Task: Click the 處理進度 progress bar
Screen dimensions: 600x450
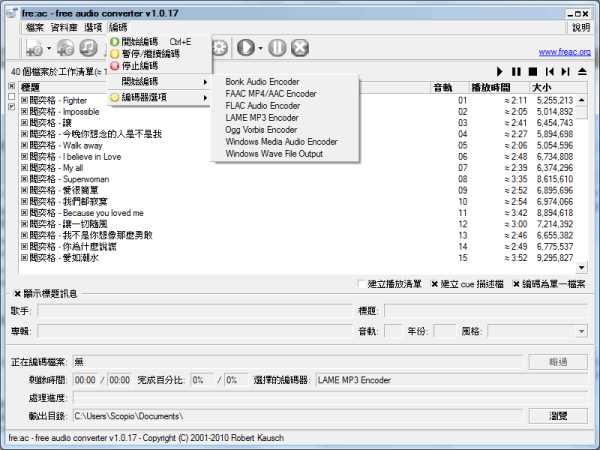Action: click(x=330, y=398)
